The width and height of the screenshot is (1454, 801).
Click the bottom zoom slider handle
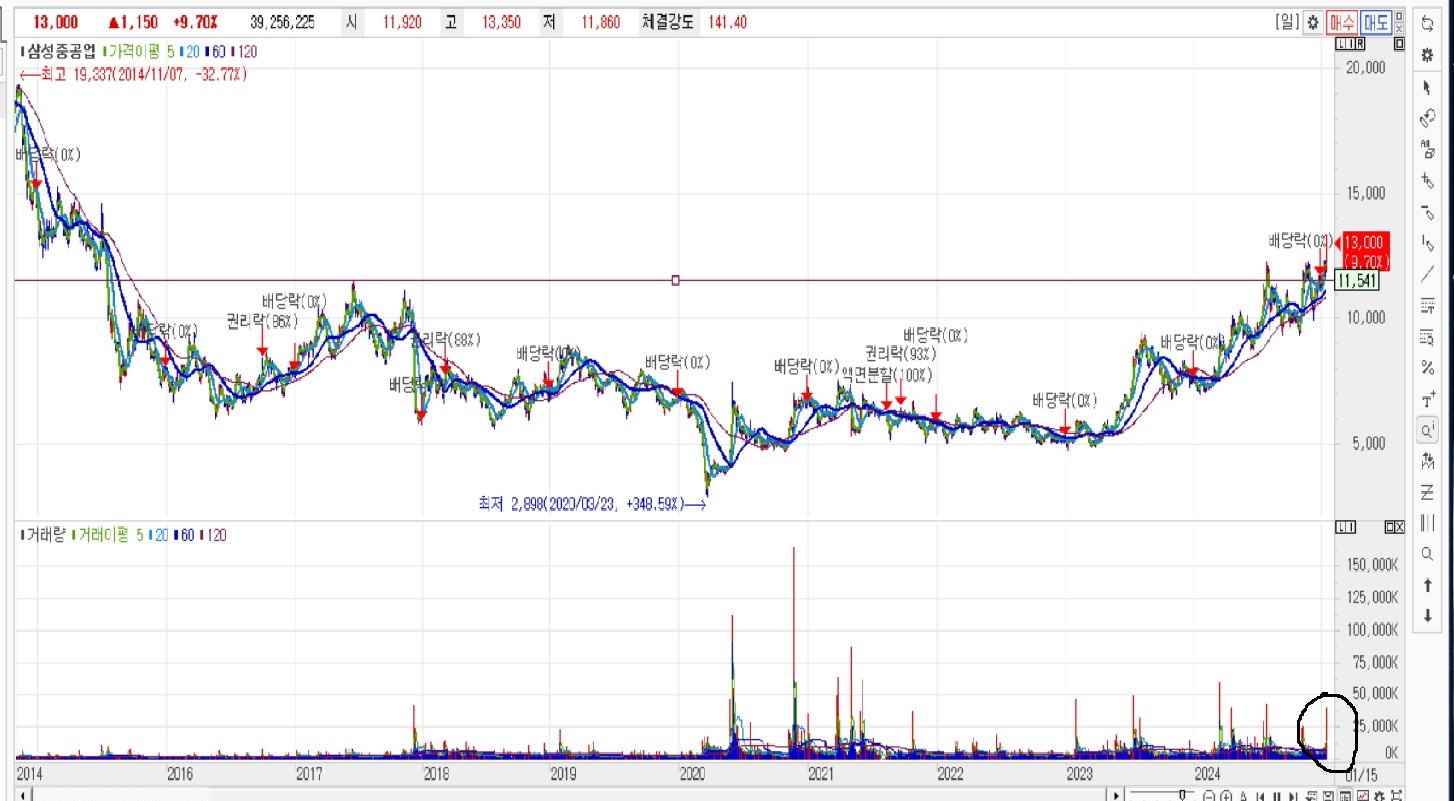coord(1184,795)
